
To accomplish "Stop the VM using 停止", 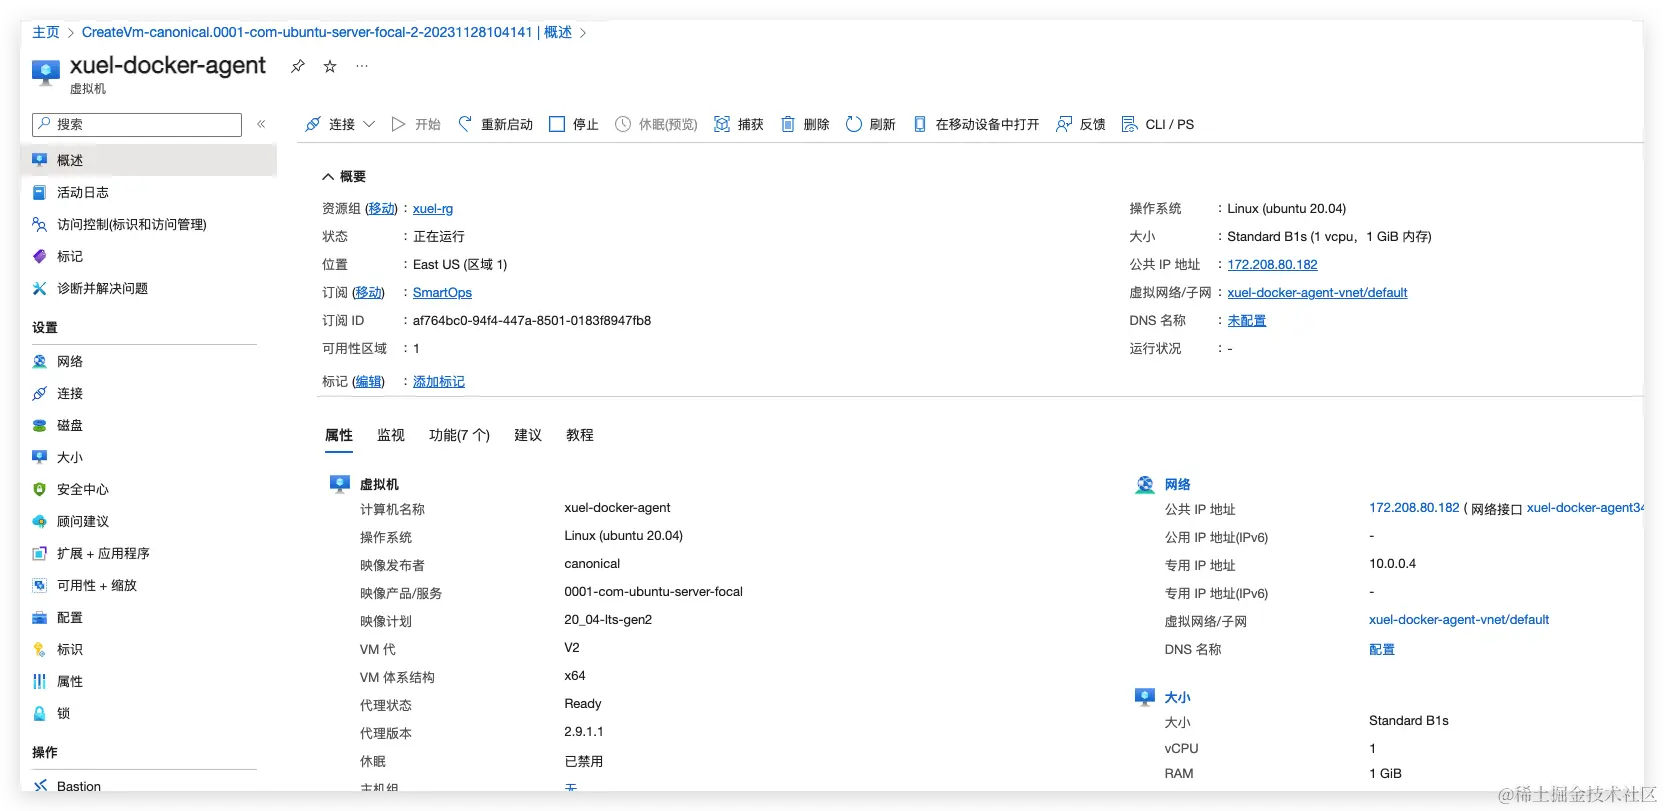I will pos(574,124).
